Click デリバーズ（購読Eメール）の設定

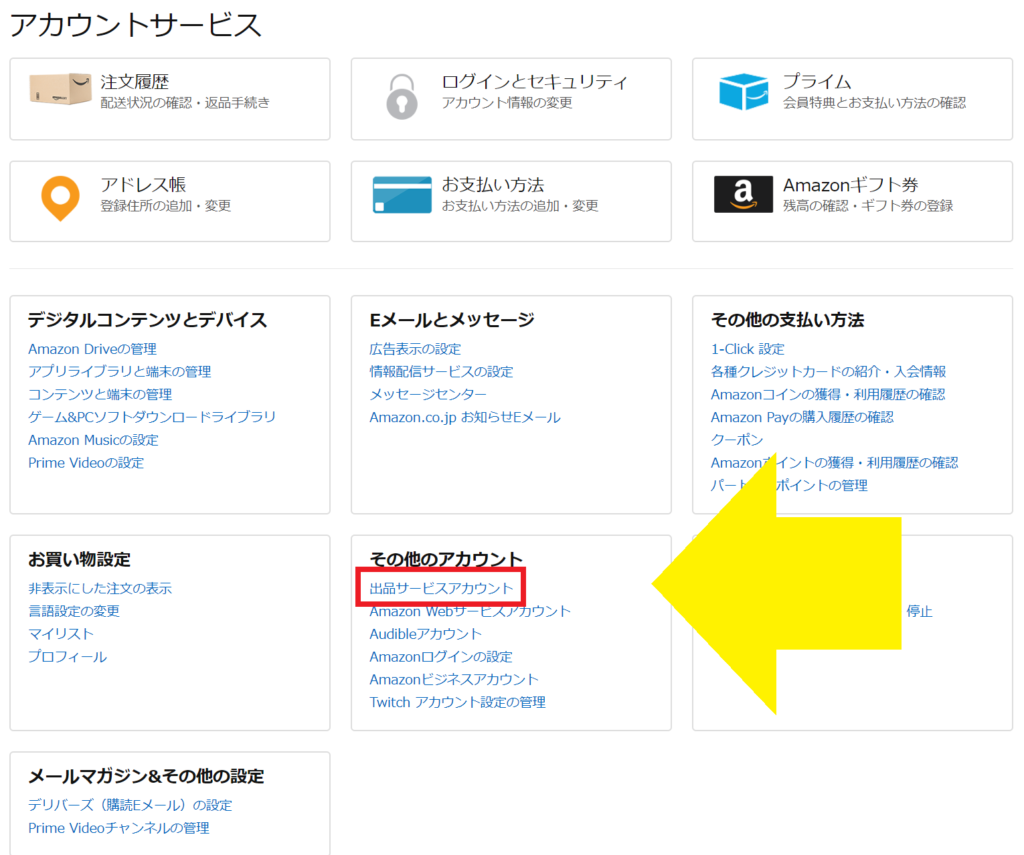click(130, 805)
